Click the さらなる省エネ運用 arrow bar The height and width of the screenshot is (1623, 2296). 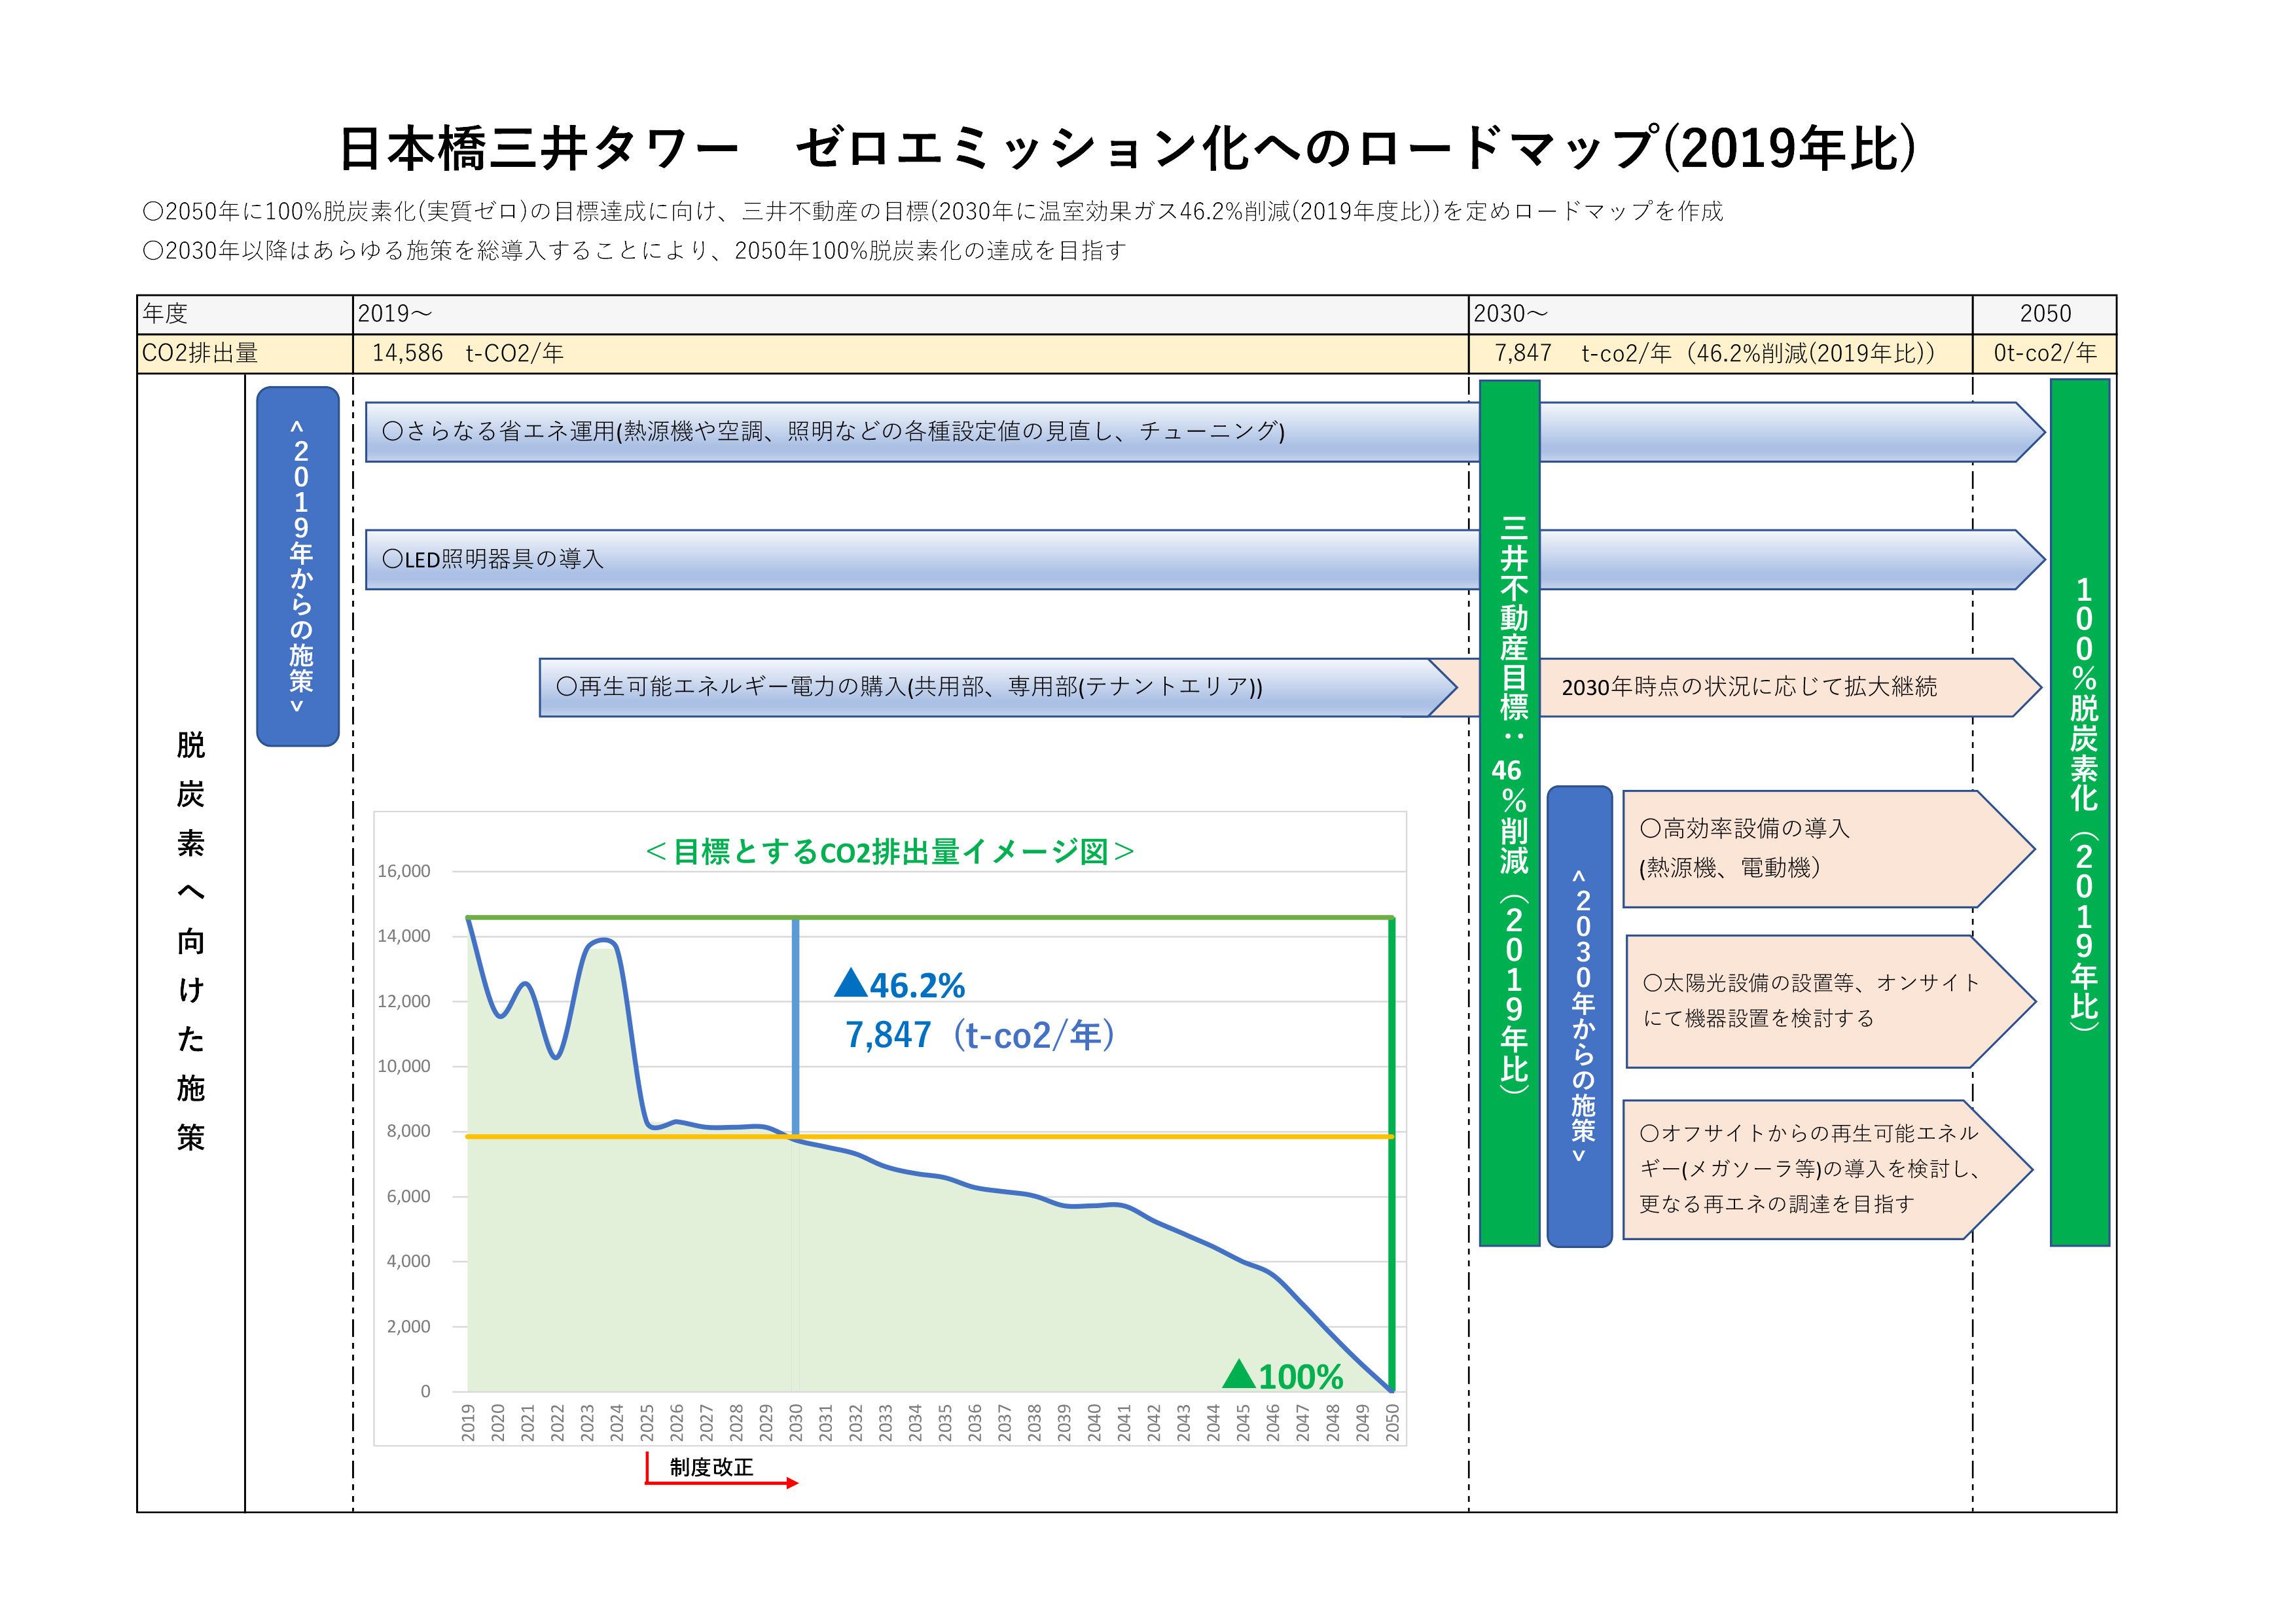tap(1205, 432)
